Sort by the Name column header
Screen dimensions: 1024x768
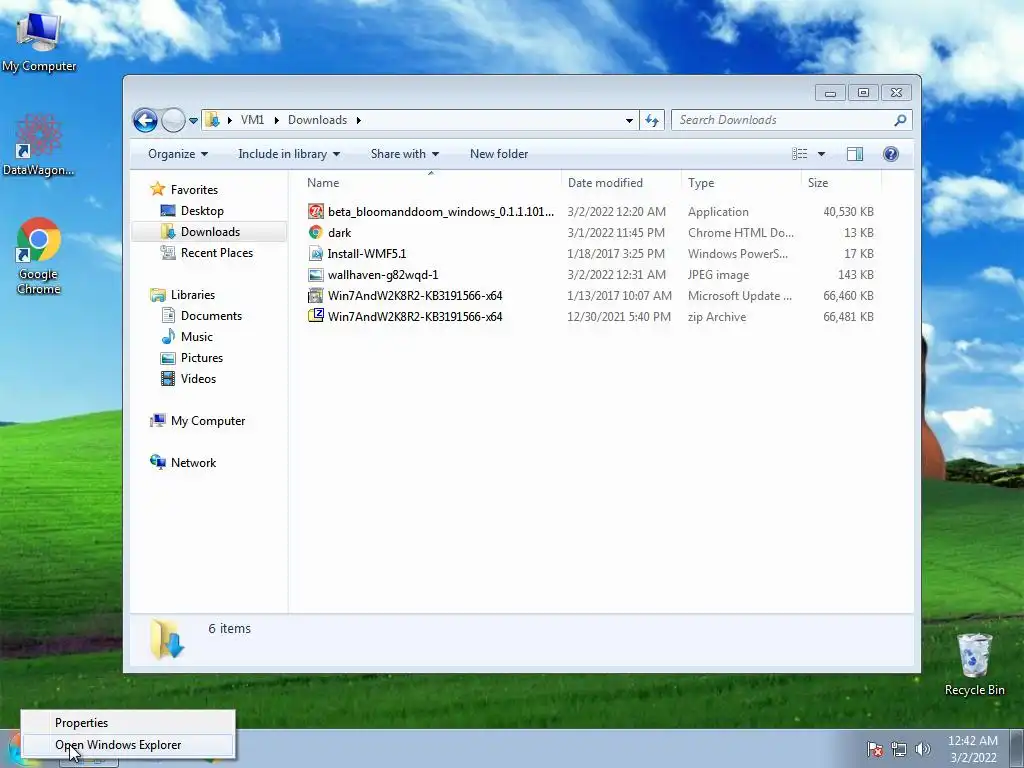431,183
